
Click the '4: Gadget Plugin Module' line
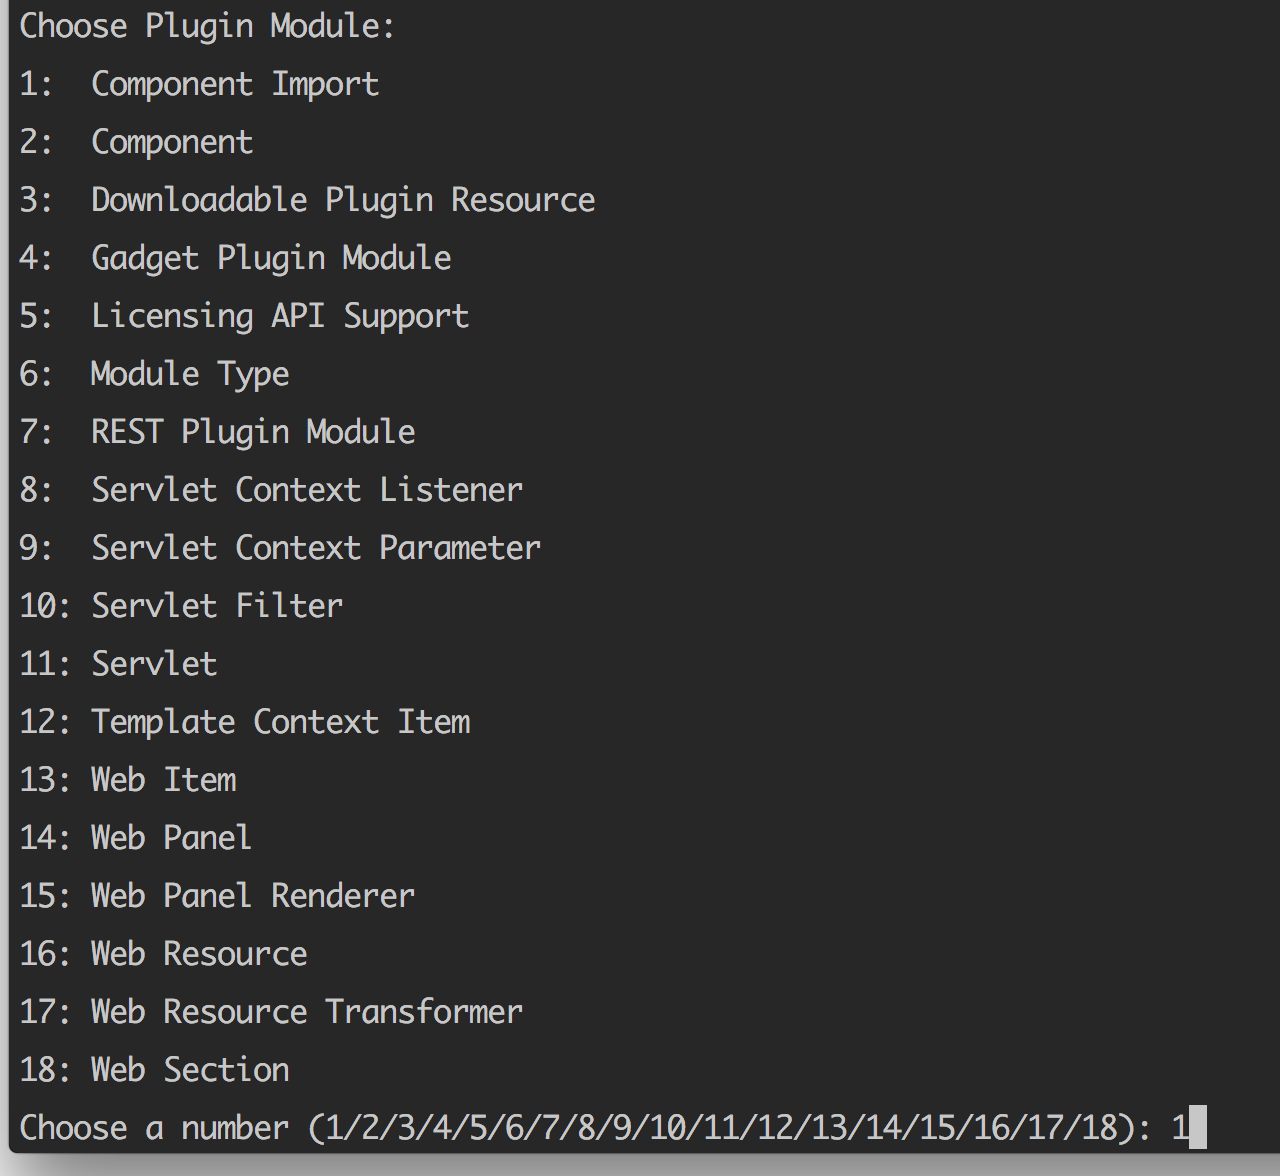[x=235, y=258]
